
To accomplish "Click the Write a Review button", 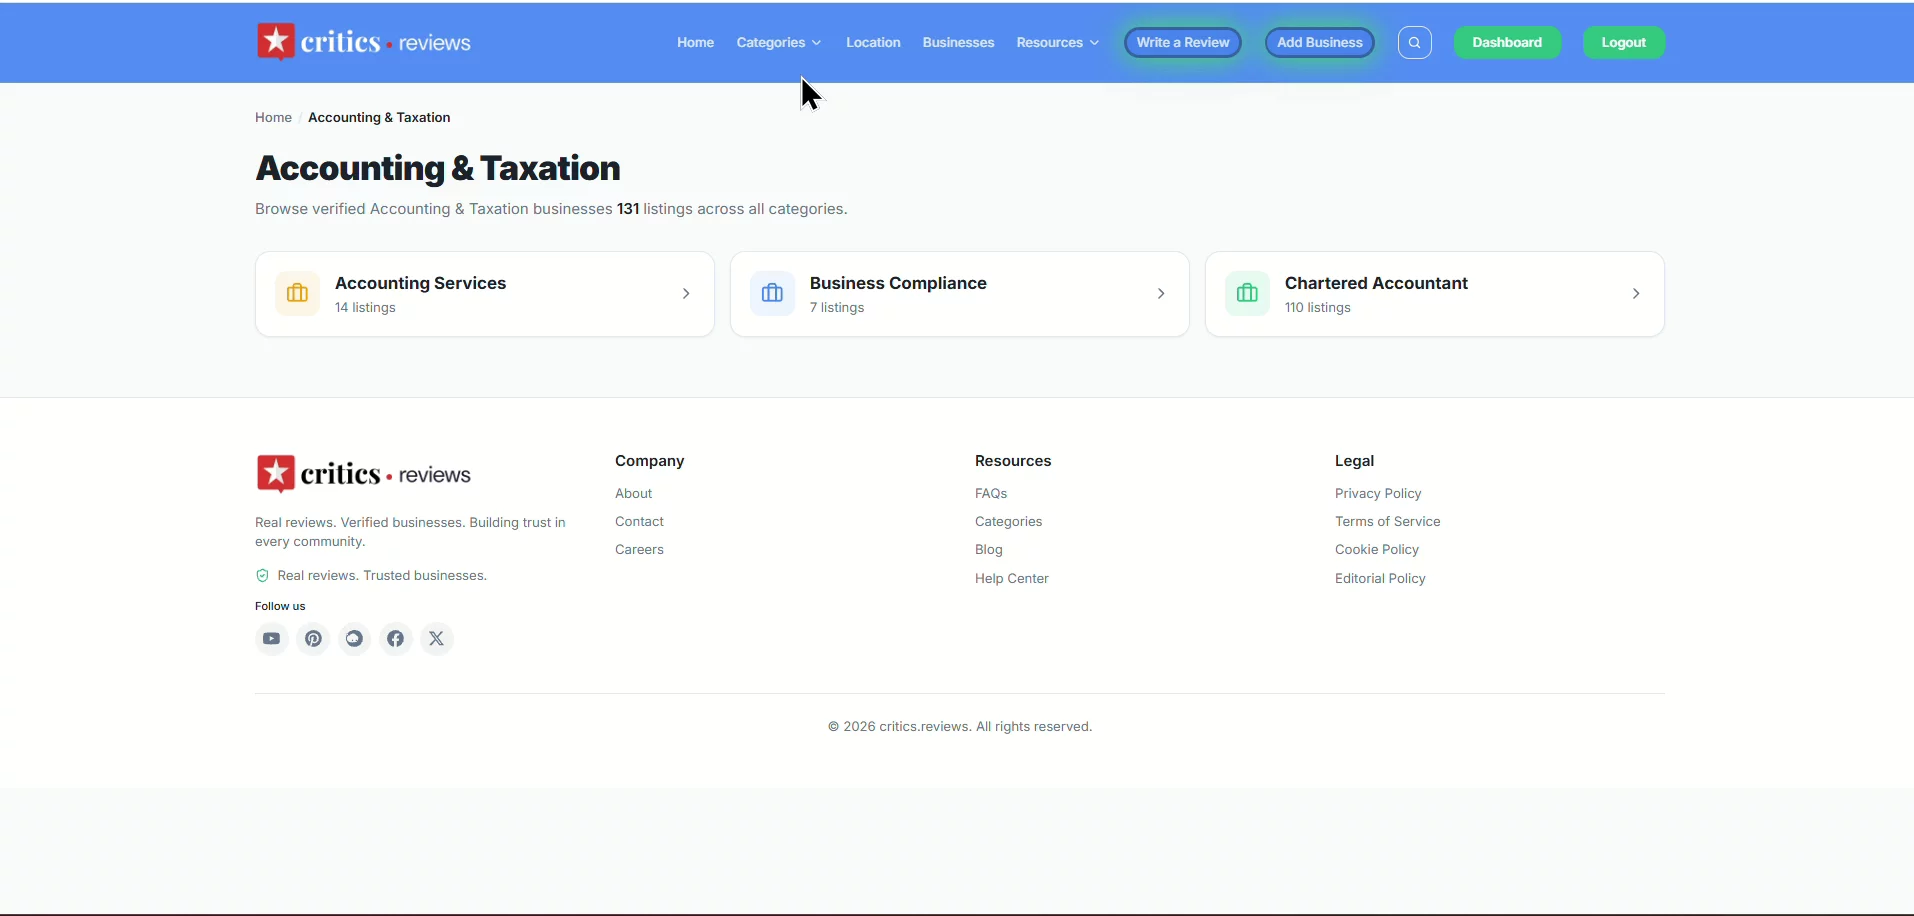I will click(x=1184, y=43).
